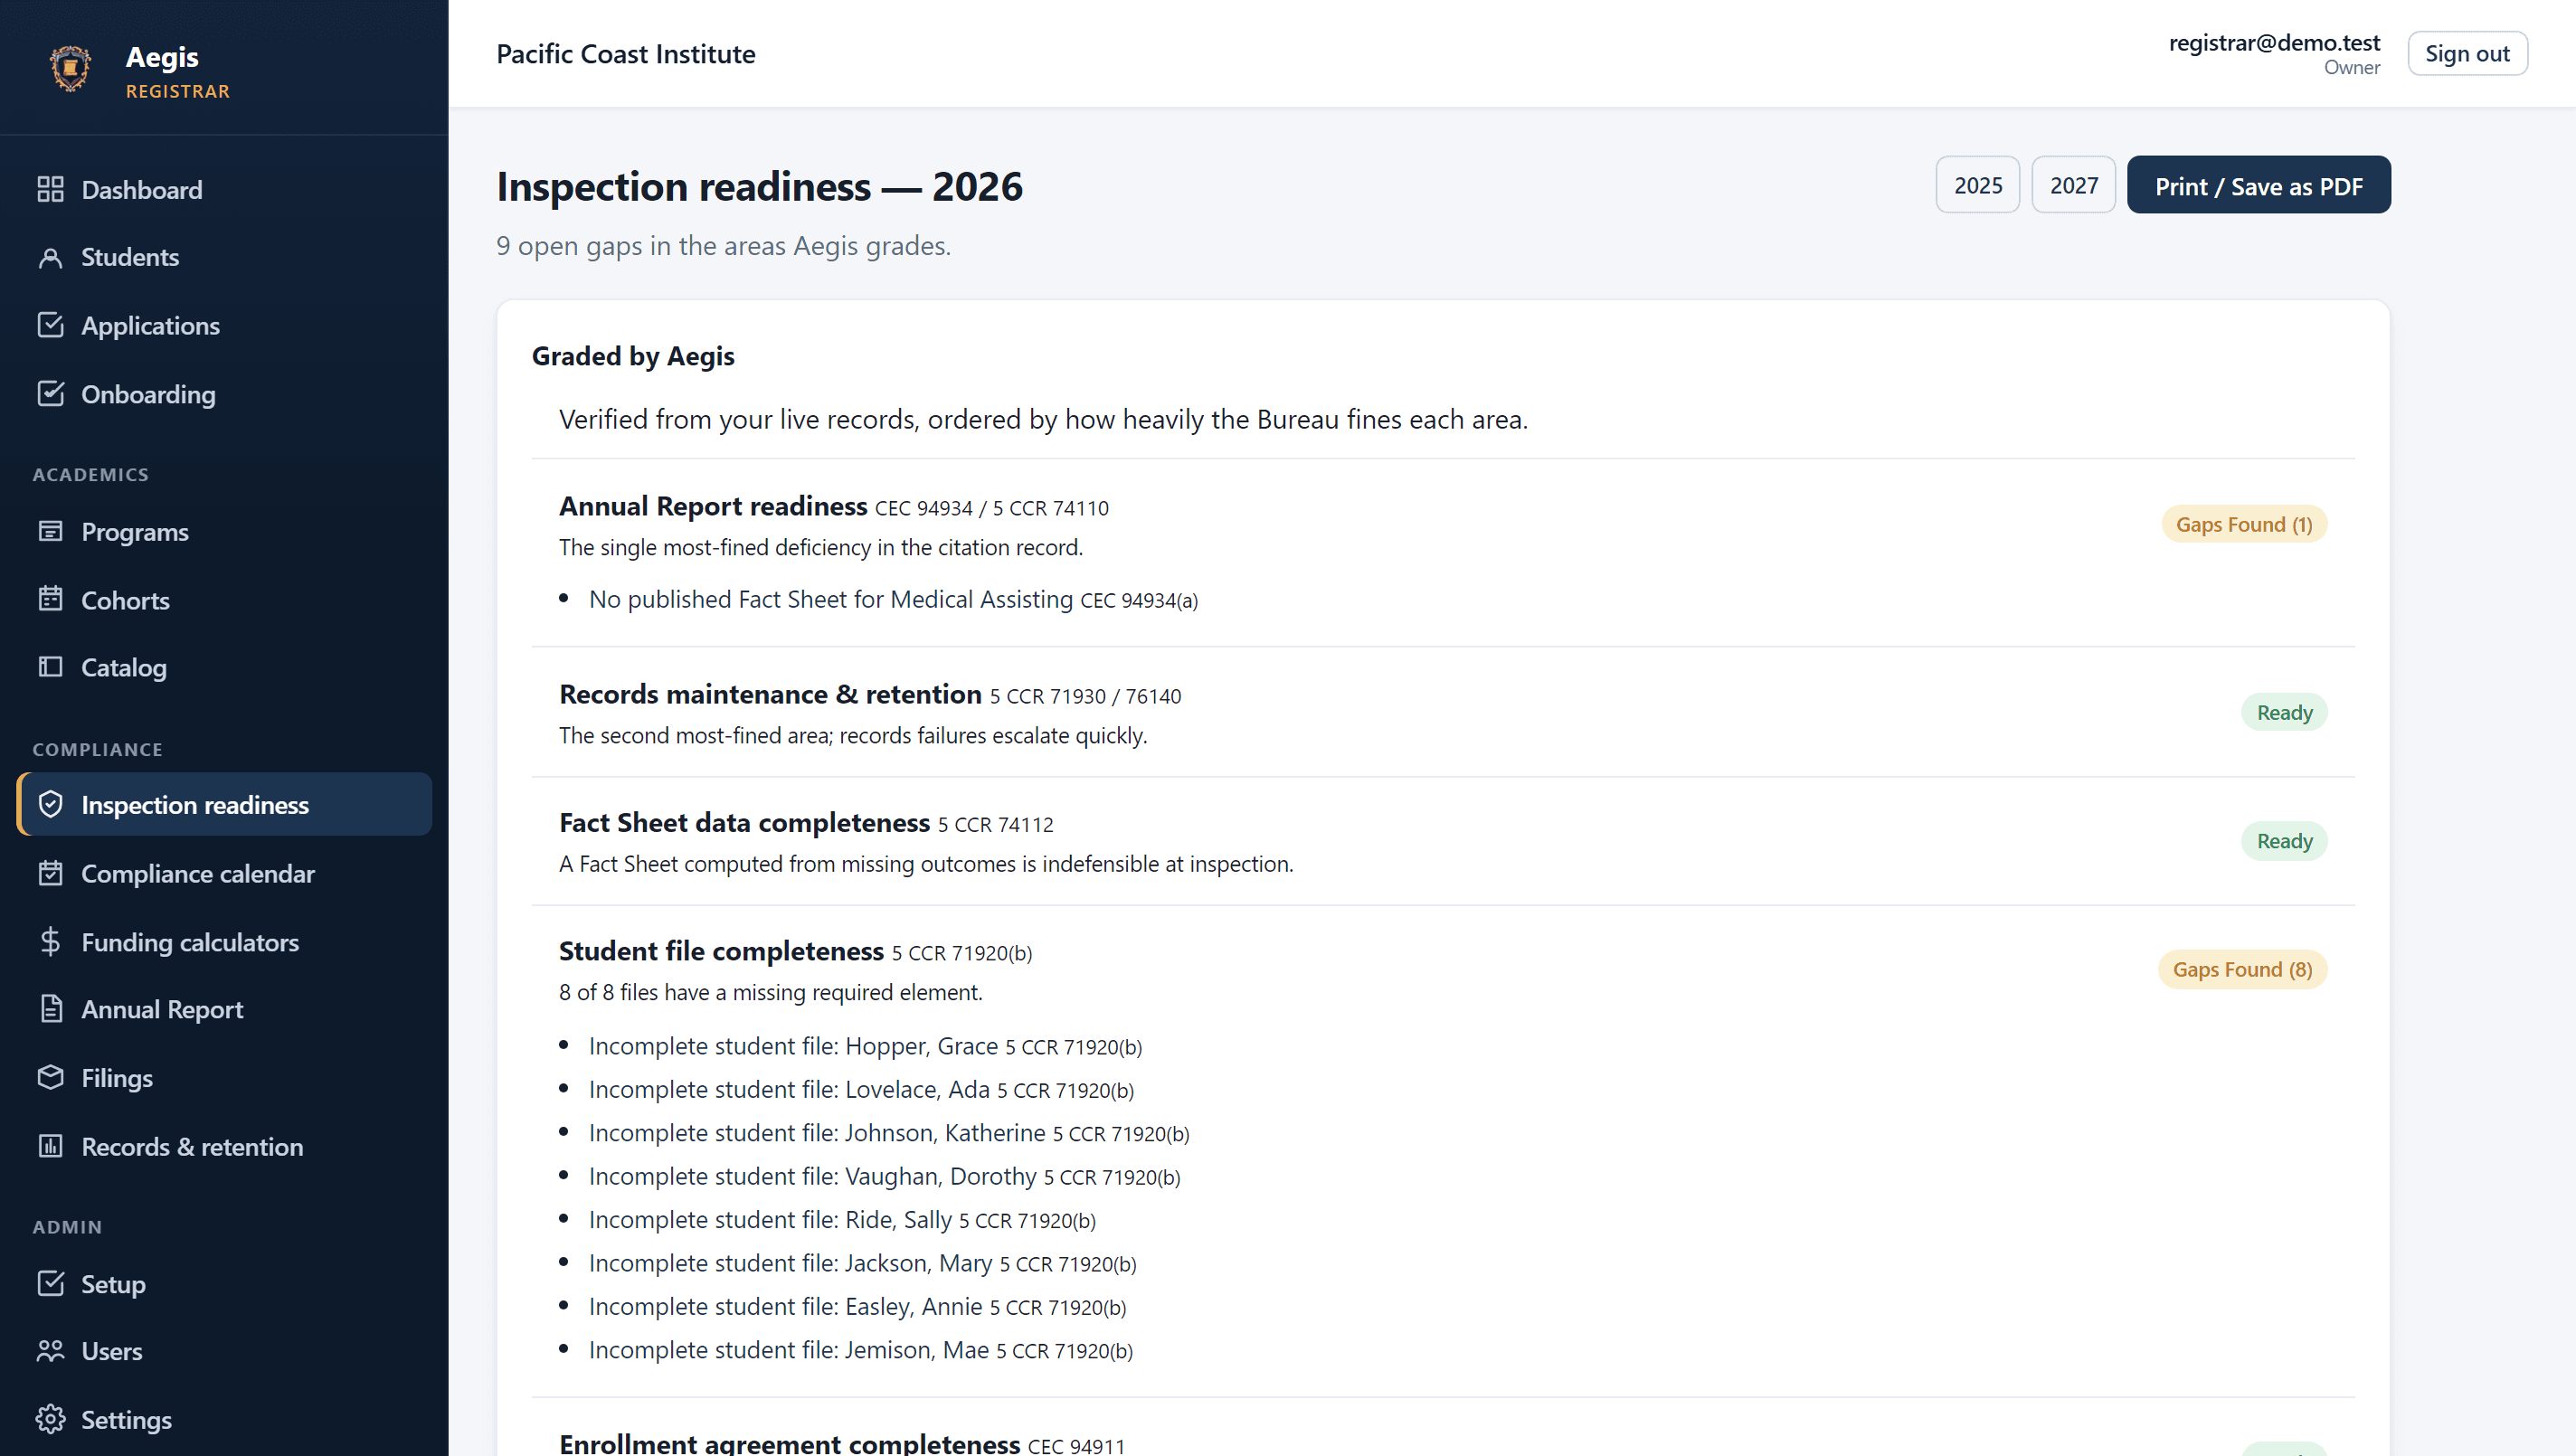Image resolution: width=2576 pixels, height=1456 pixels.
Task: Sign out of the account
Action: (x=2467, y=53)
